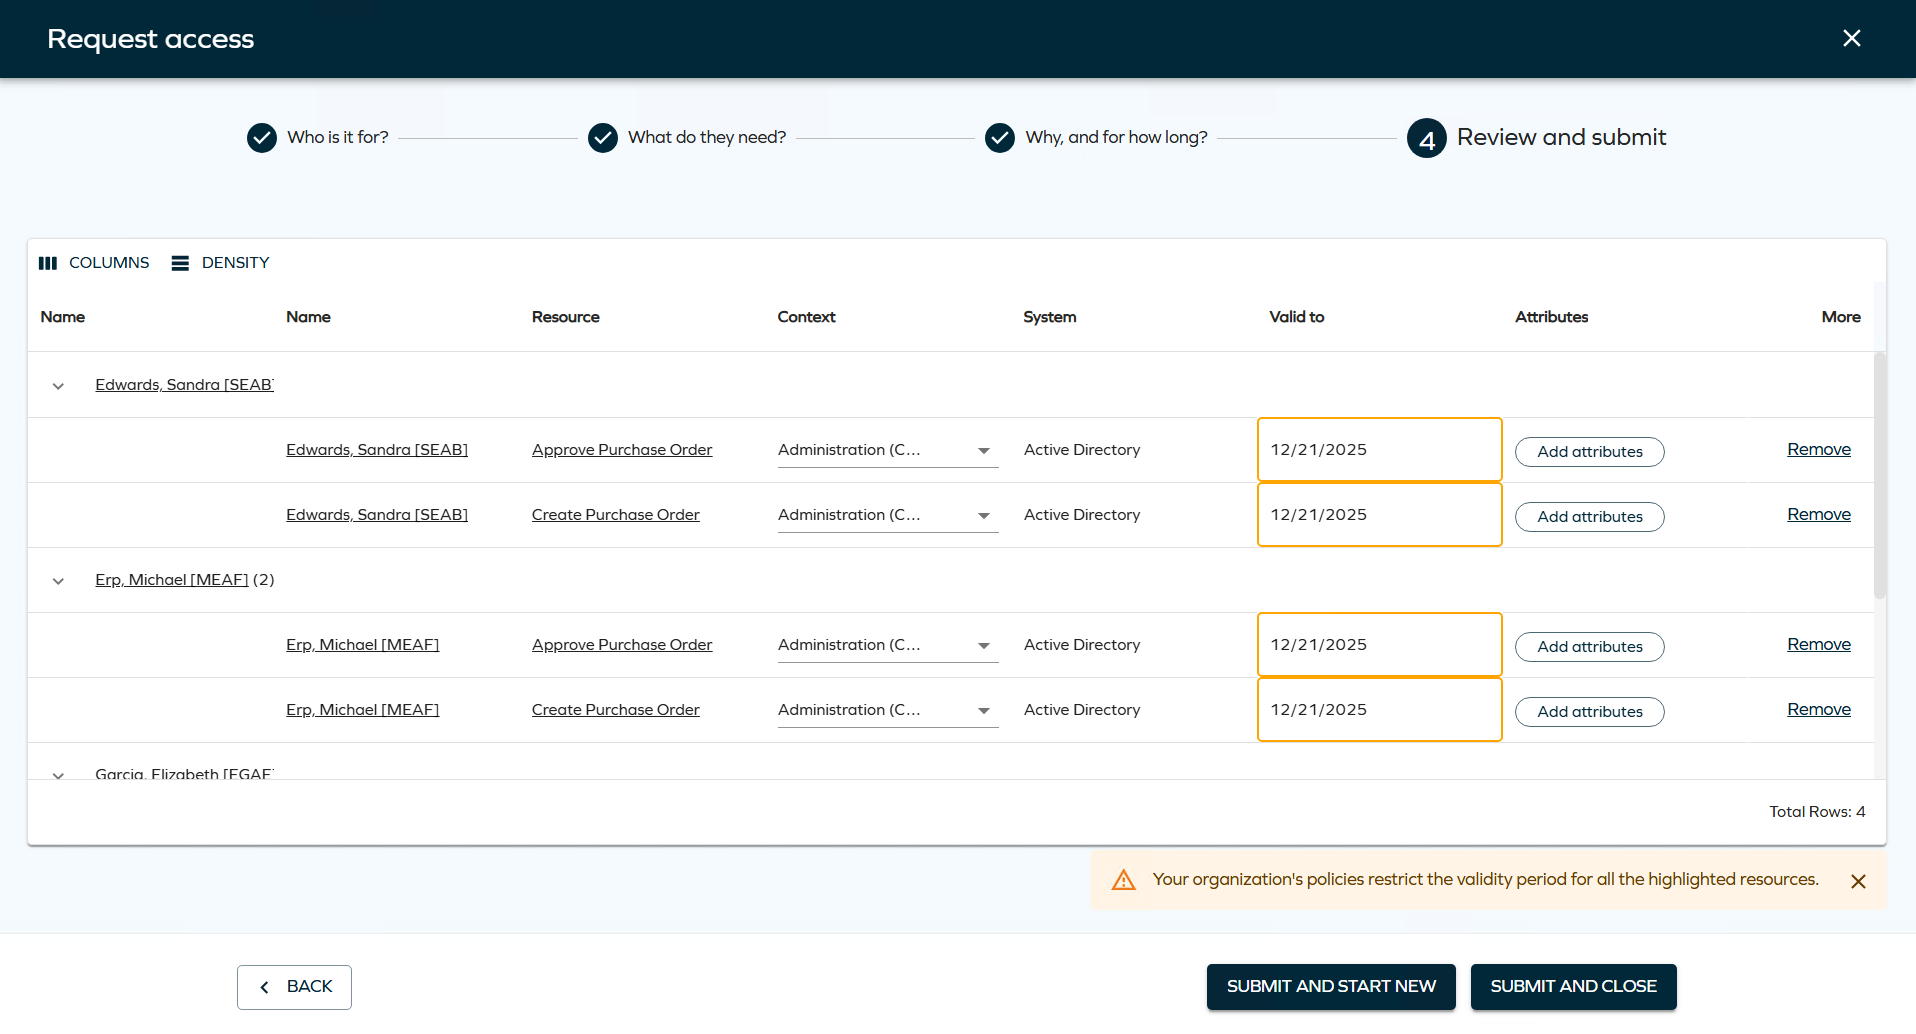Click the DENSITY adjustment icon

tap(180, 262)
